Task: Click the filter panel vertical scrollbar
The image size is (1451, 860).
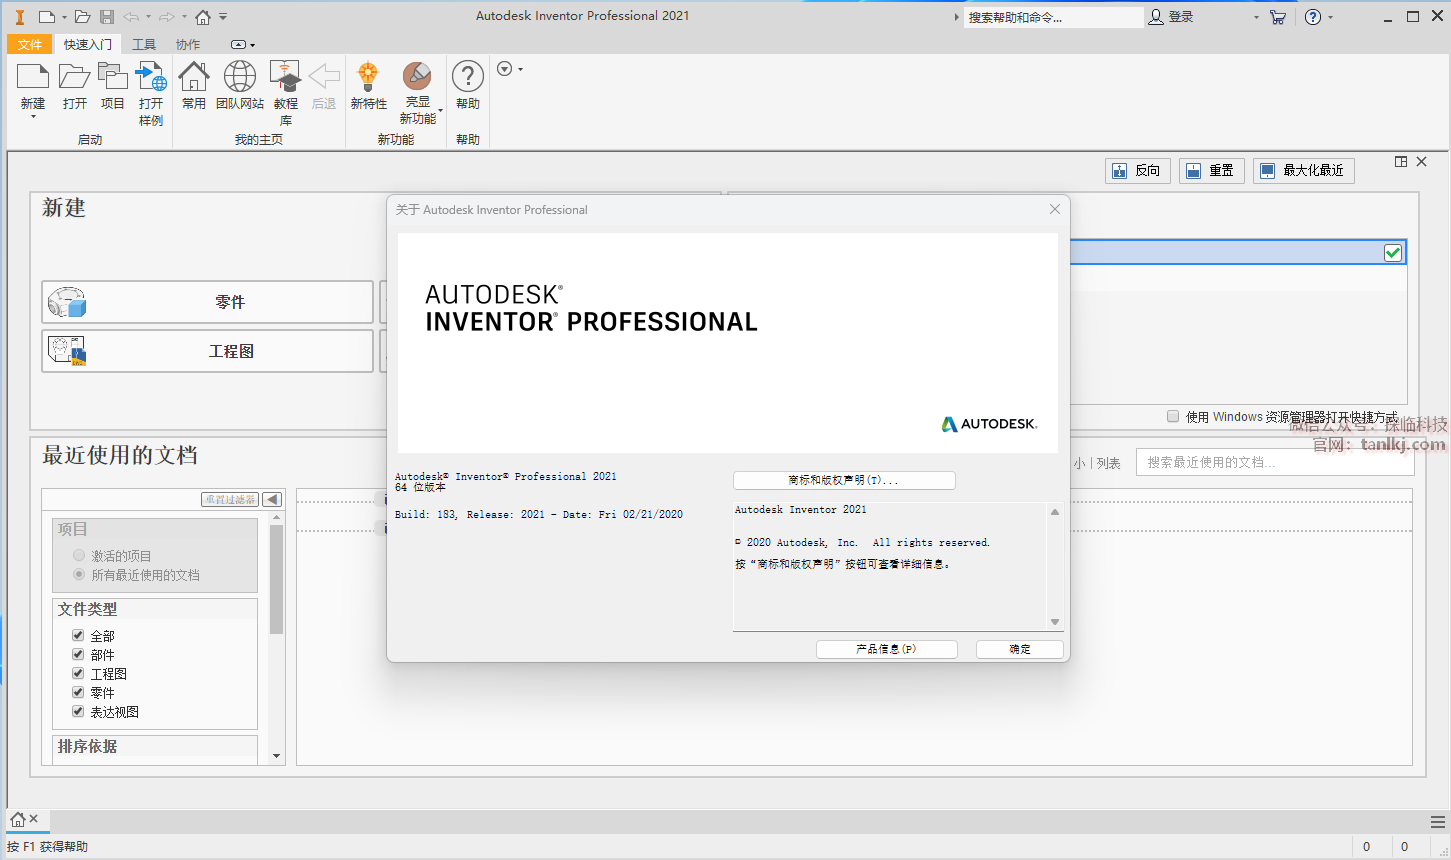Action: pyautogui.click(x=277, y=580)
